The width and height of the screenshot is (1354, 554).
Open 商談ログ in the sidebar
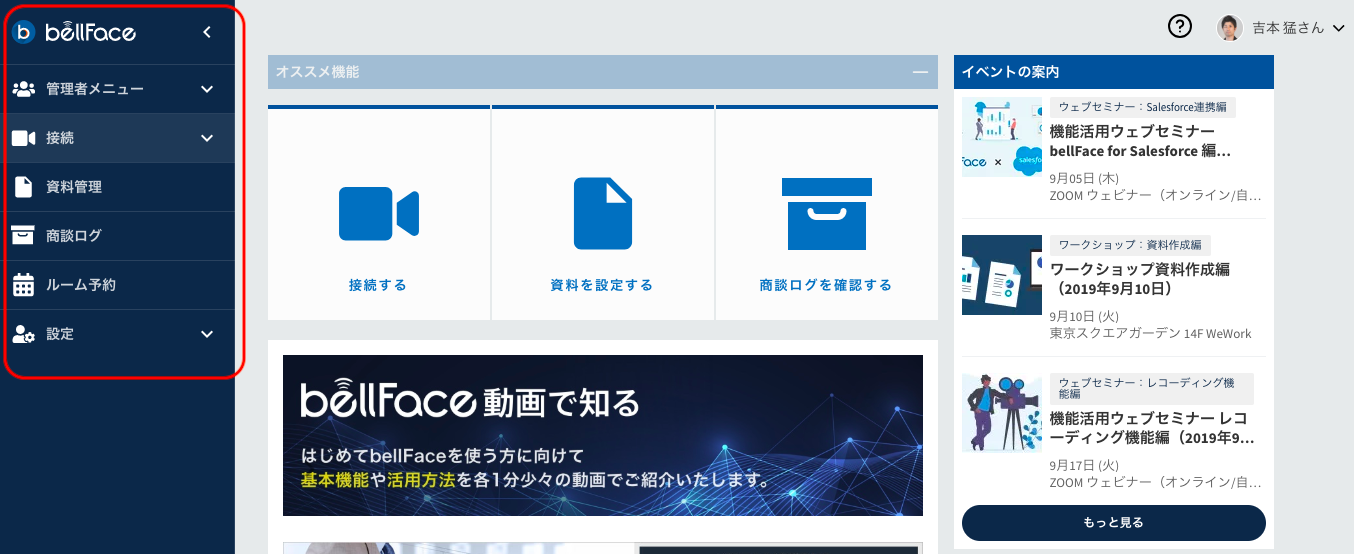click(118, 236)
